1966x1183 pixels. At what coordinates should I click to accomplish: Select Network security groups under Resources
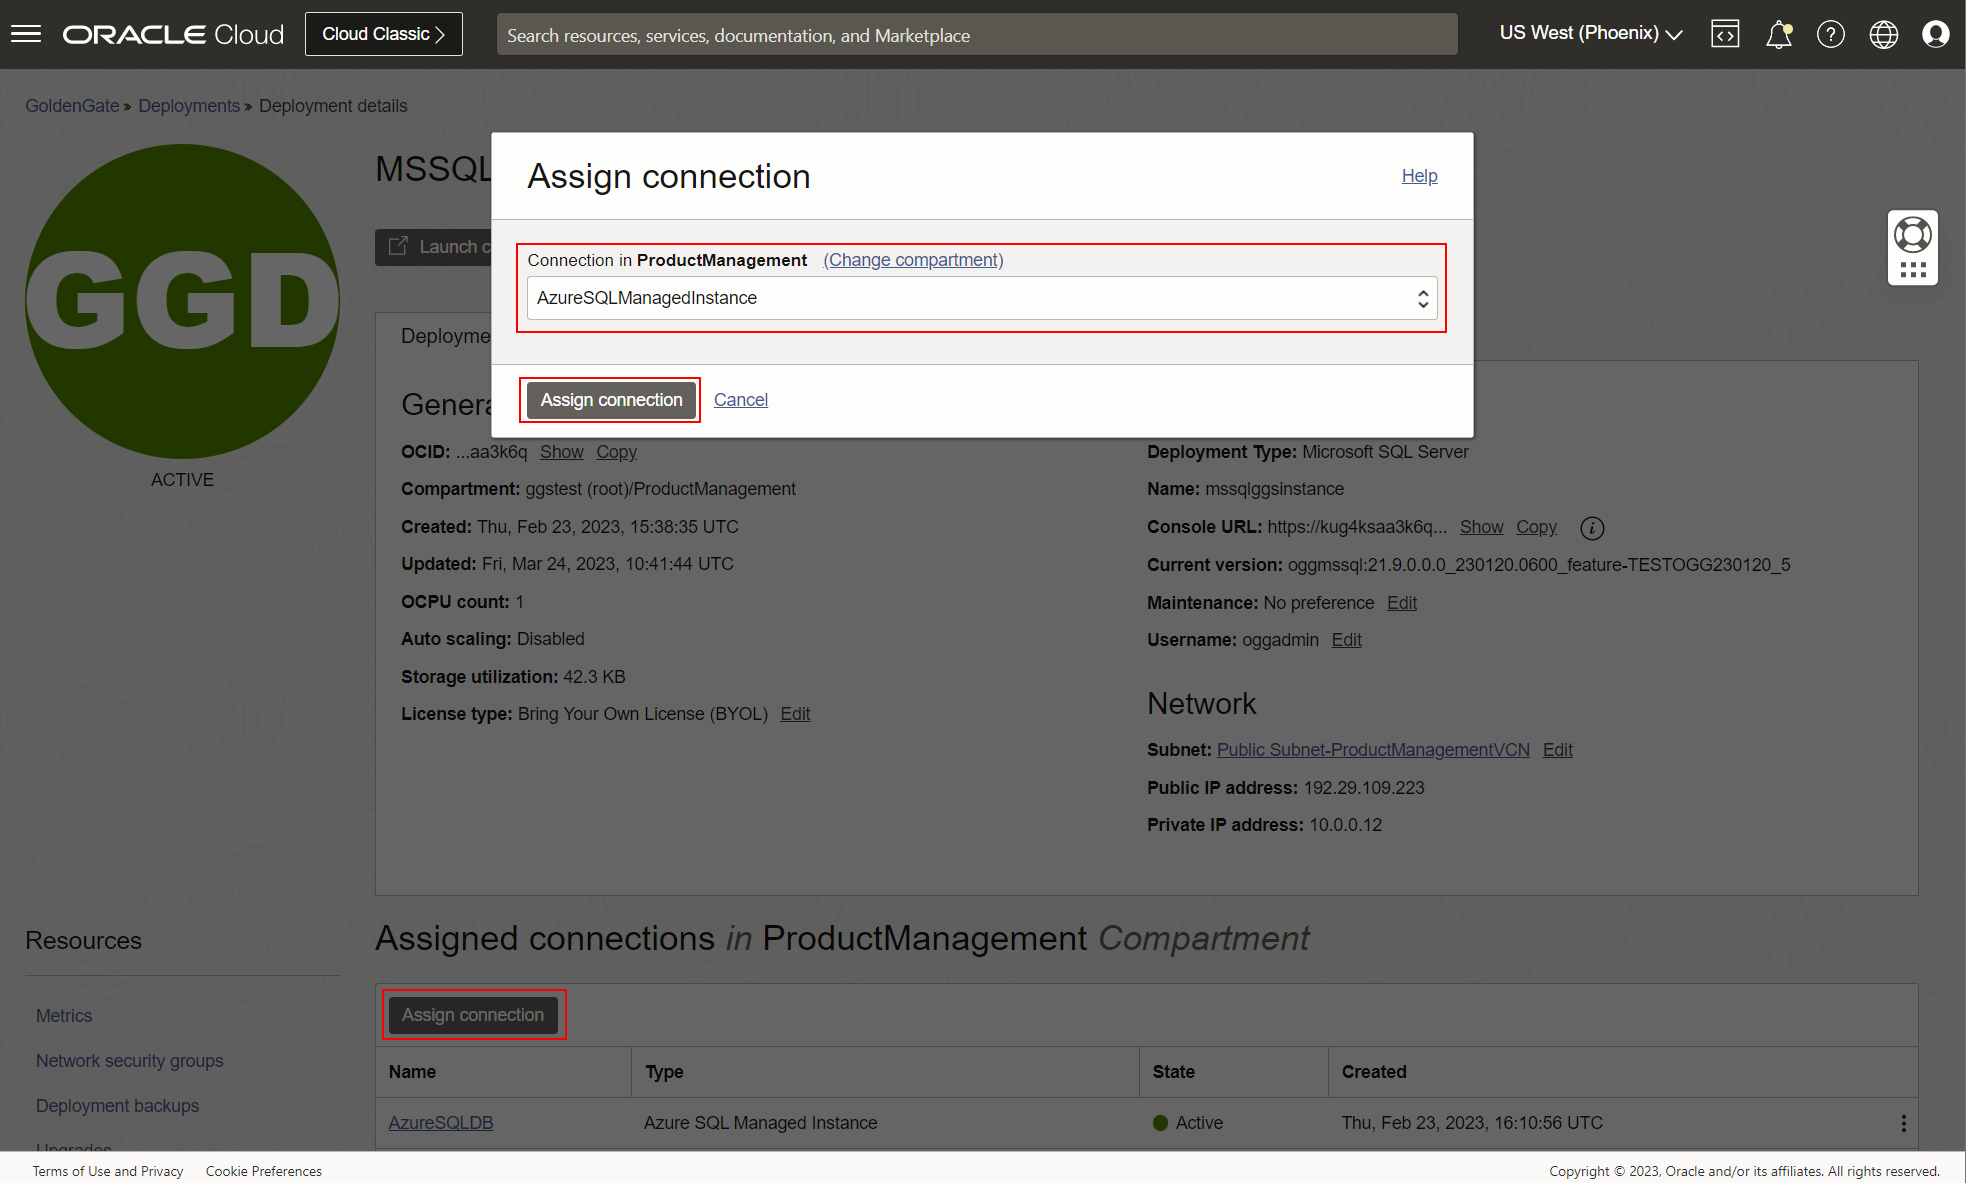[129, 1061]
